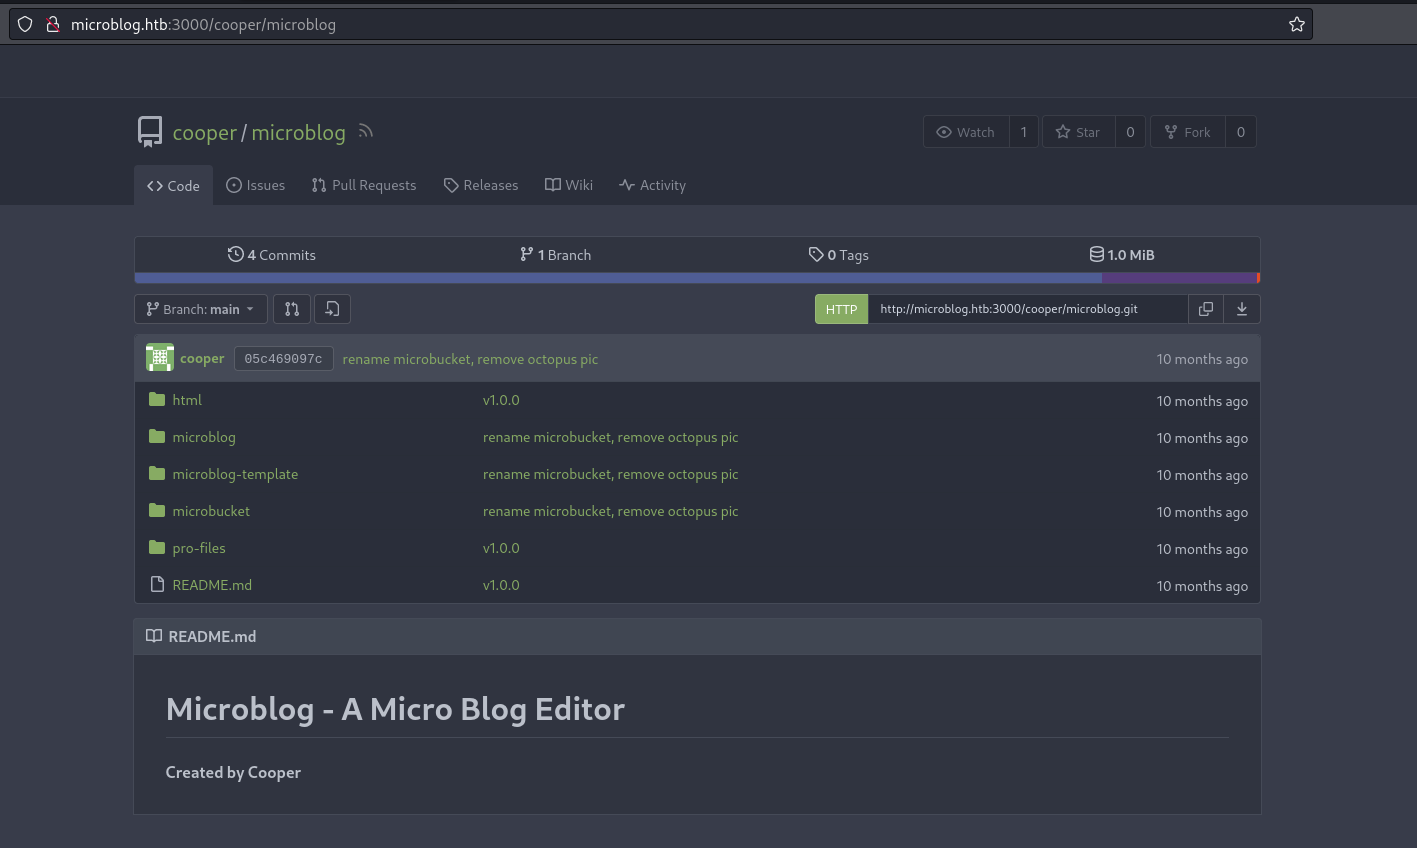Open the pro-files folder

199,548
